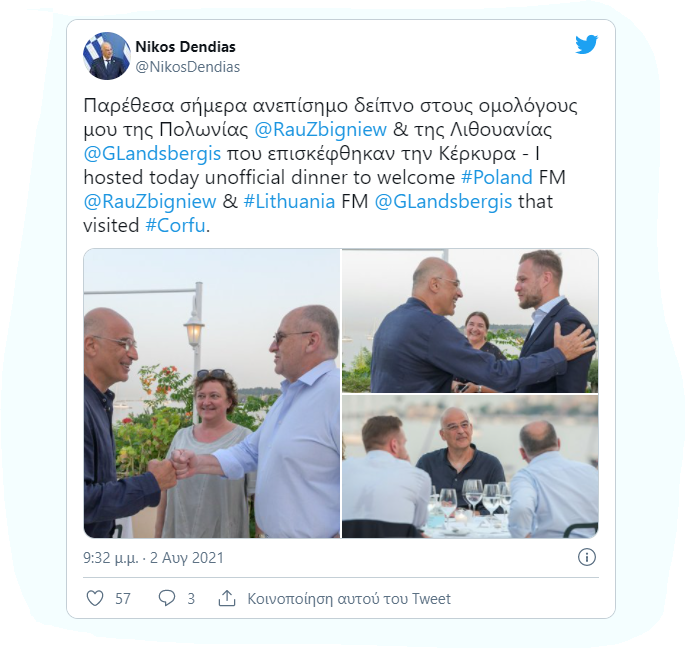Open @GLandsbergis mention in English text
The image size is (686, 649).
pyautogui.click(x=443, y=201)
